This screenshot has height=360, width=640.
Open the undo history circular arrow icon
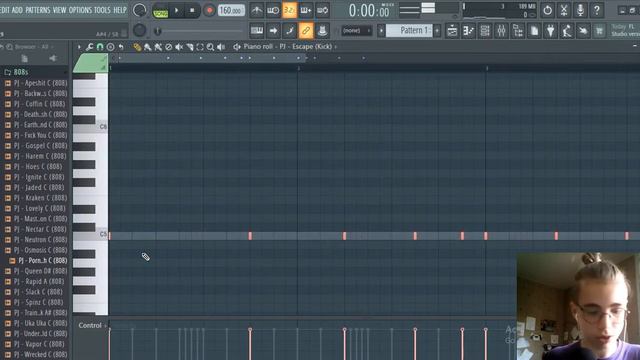tap(547, 10)
